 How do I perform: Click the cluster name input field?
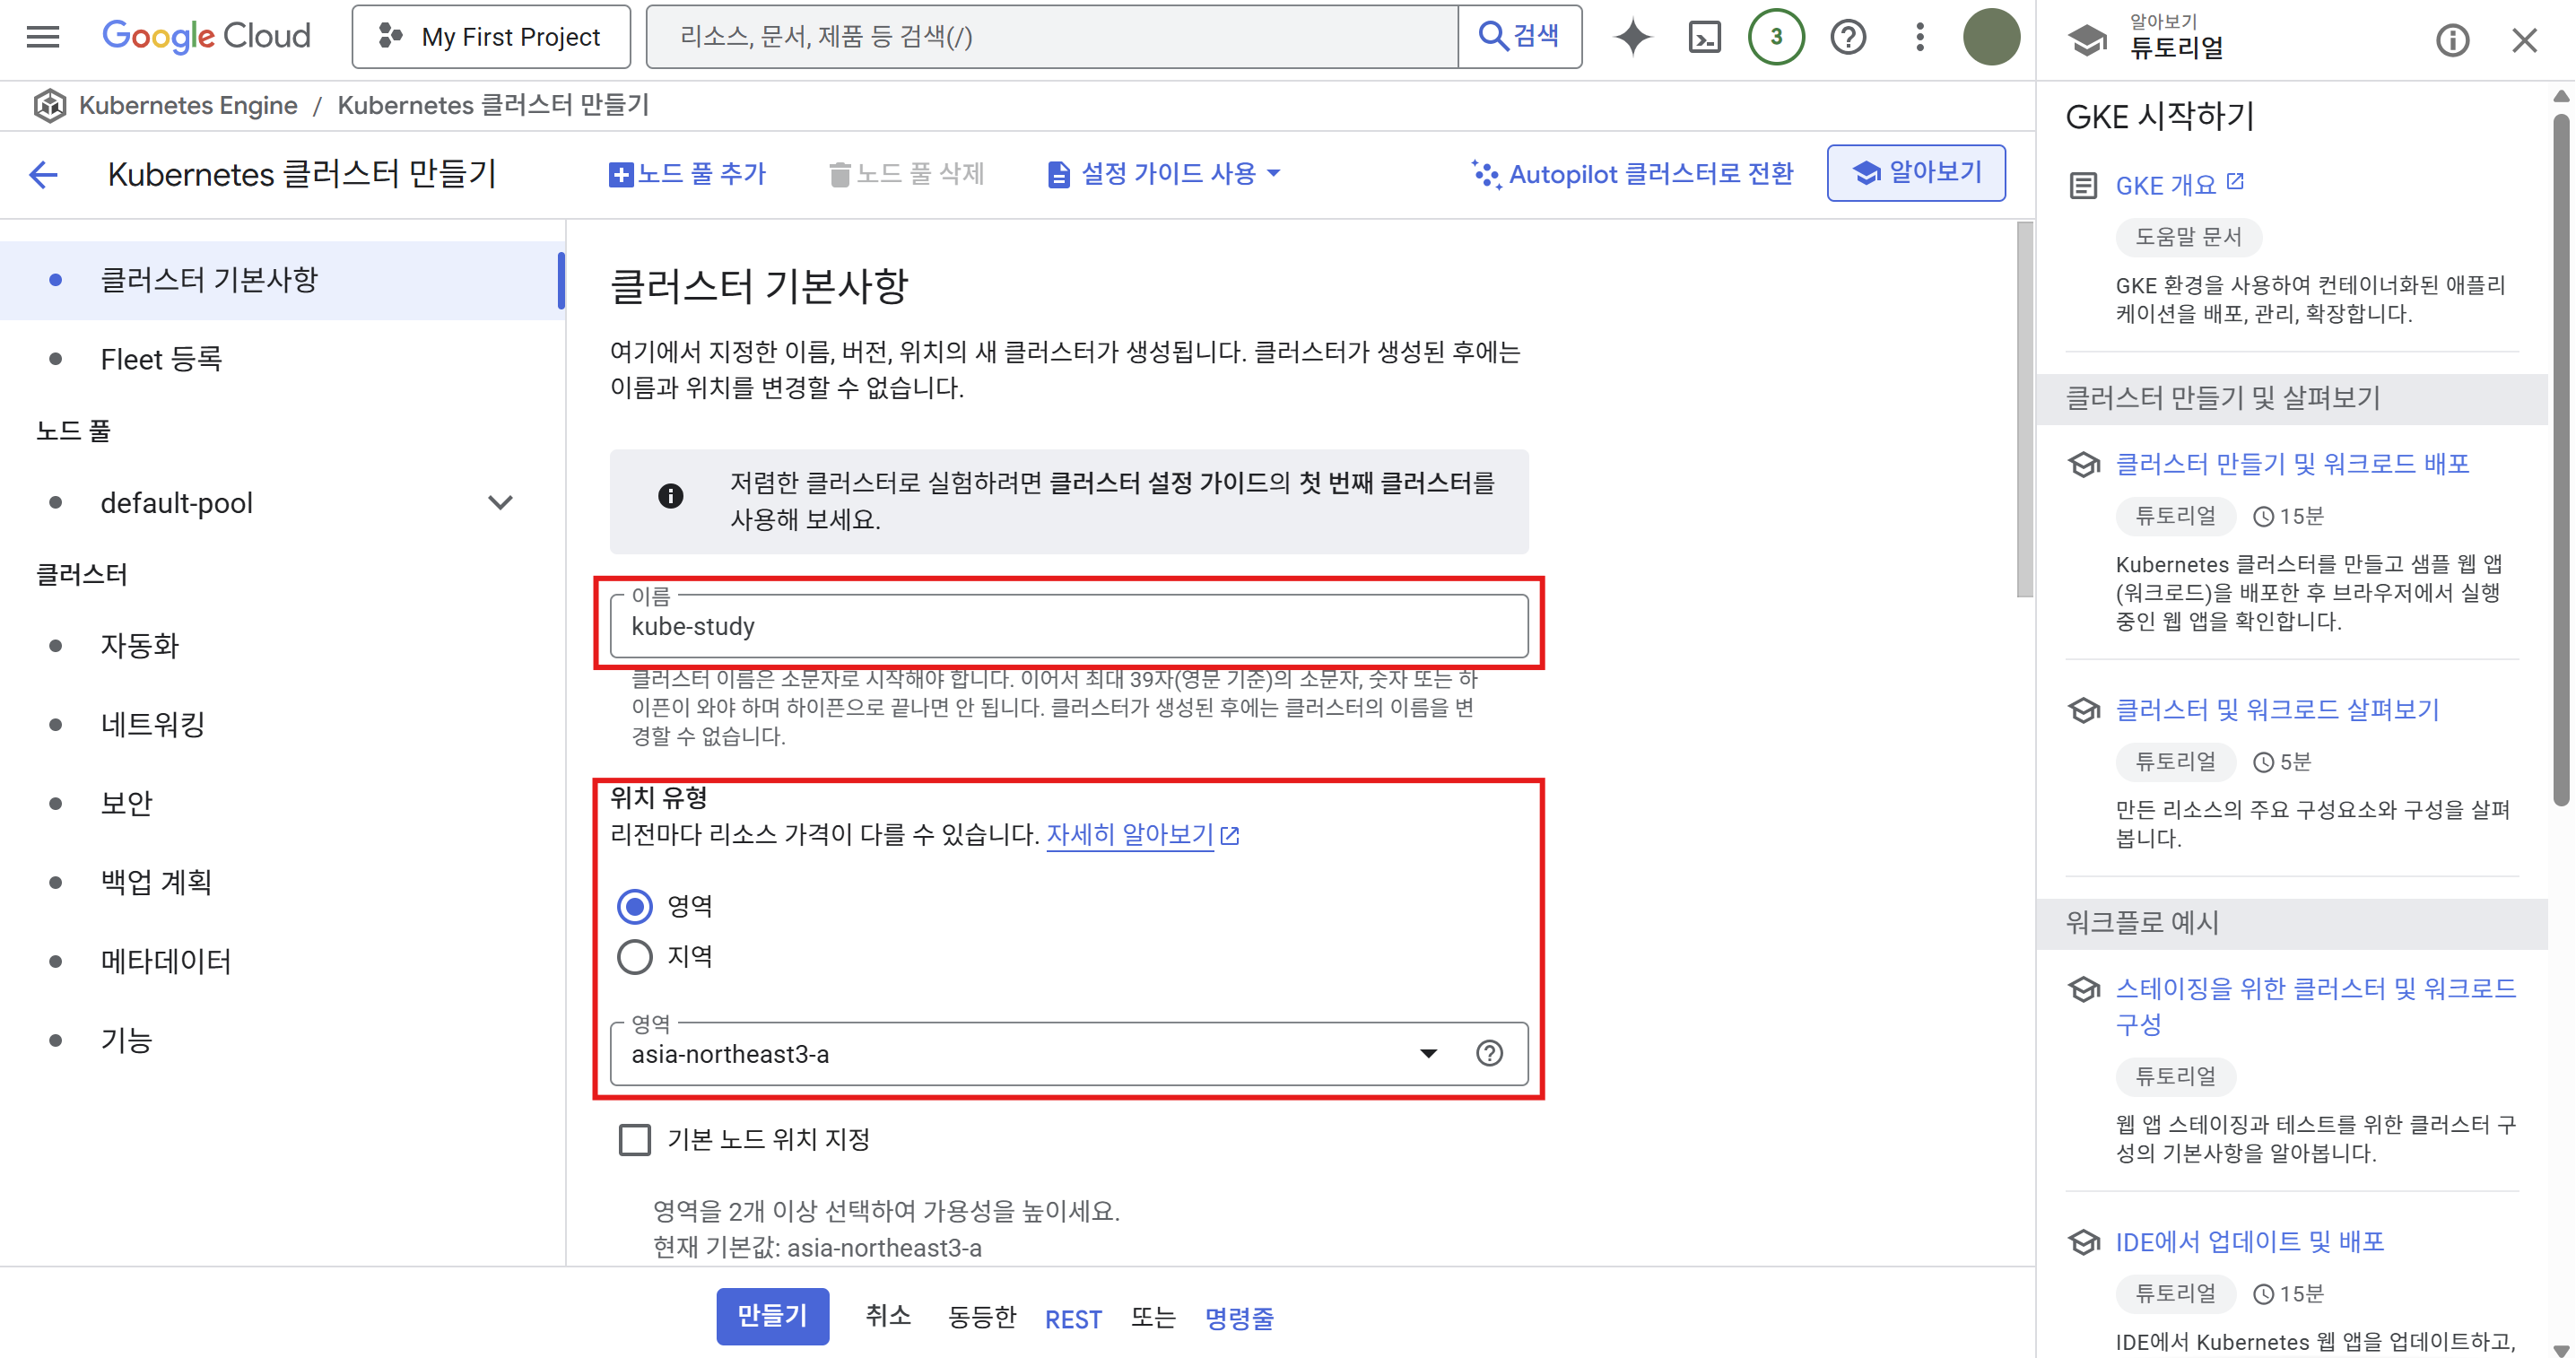point(1068,627)
